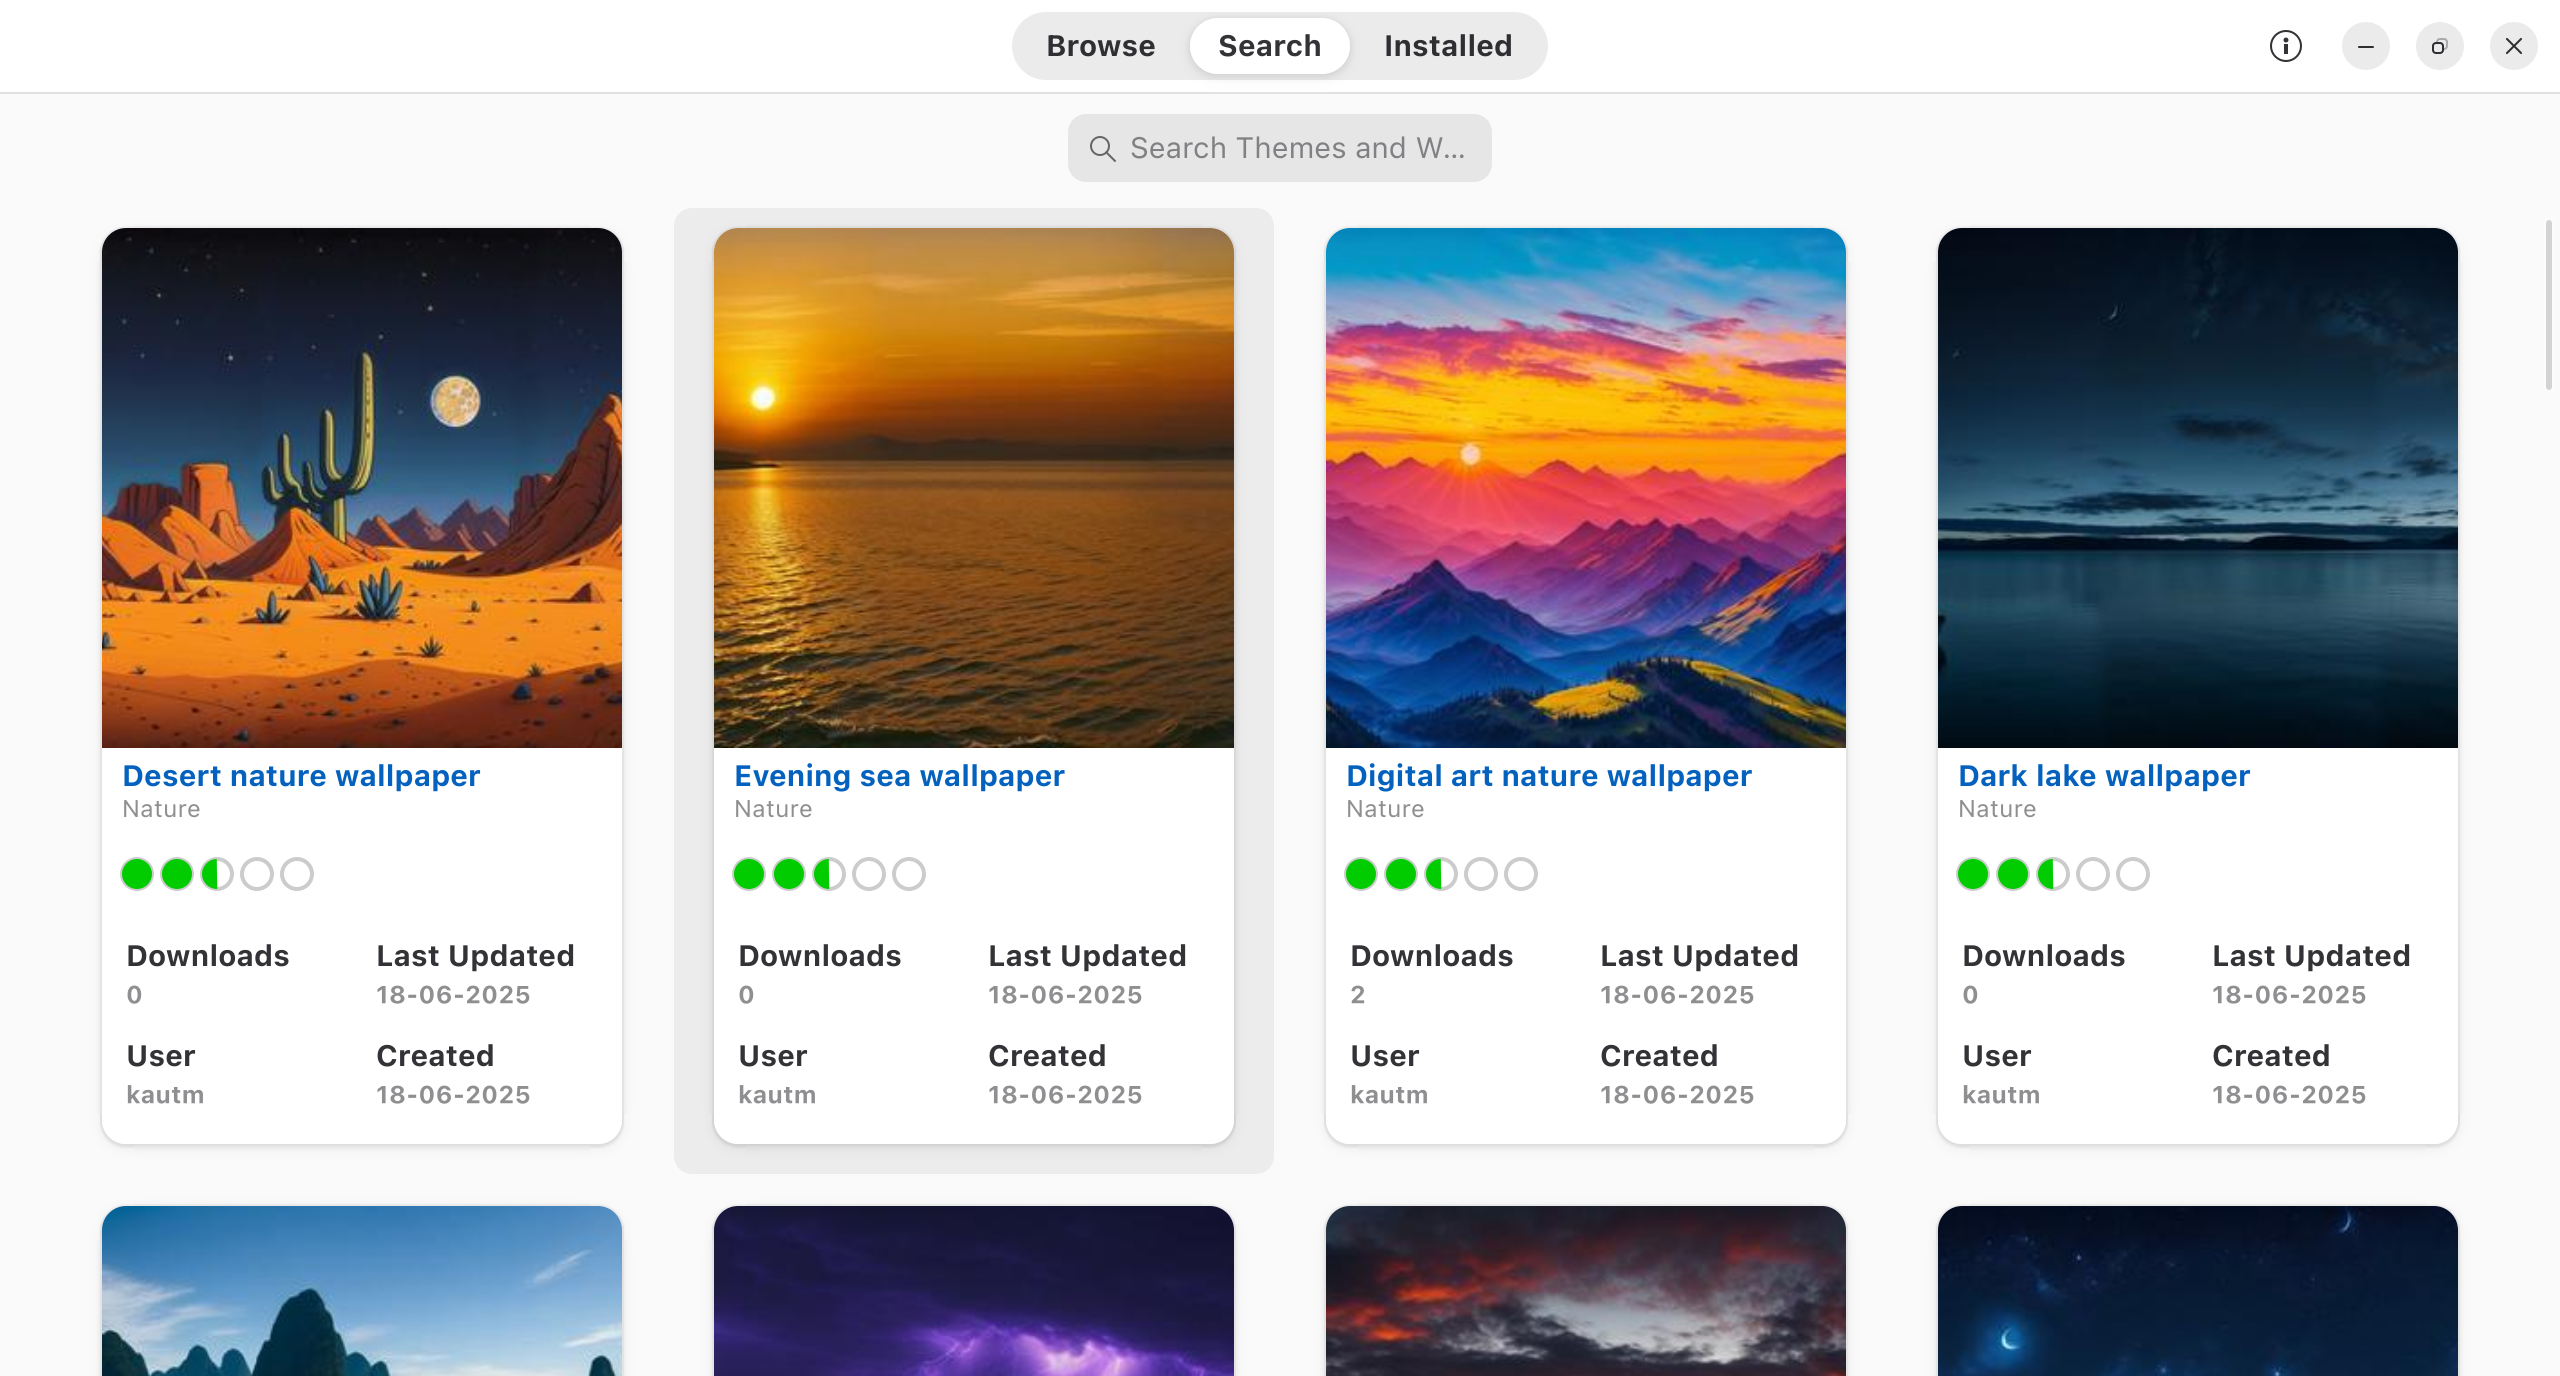Click the purple lightning storm thumbnail
This screenshot has width=2560, height=1376.
(974, 1292)
